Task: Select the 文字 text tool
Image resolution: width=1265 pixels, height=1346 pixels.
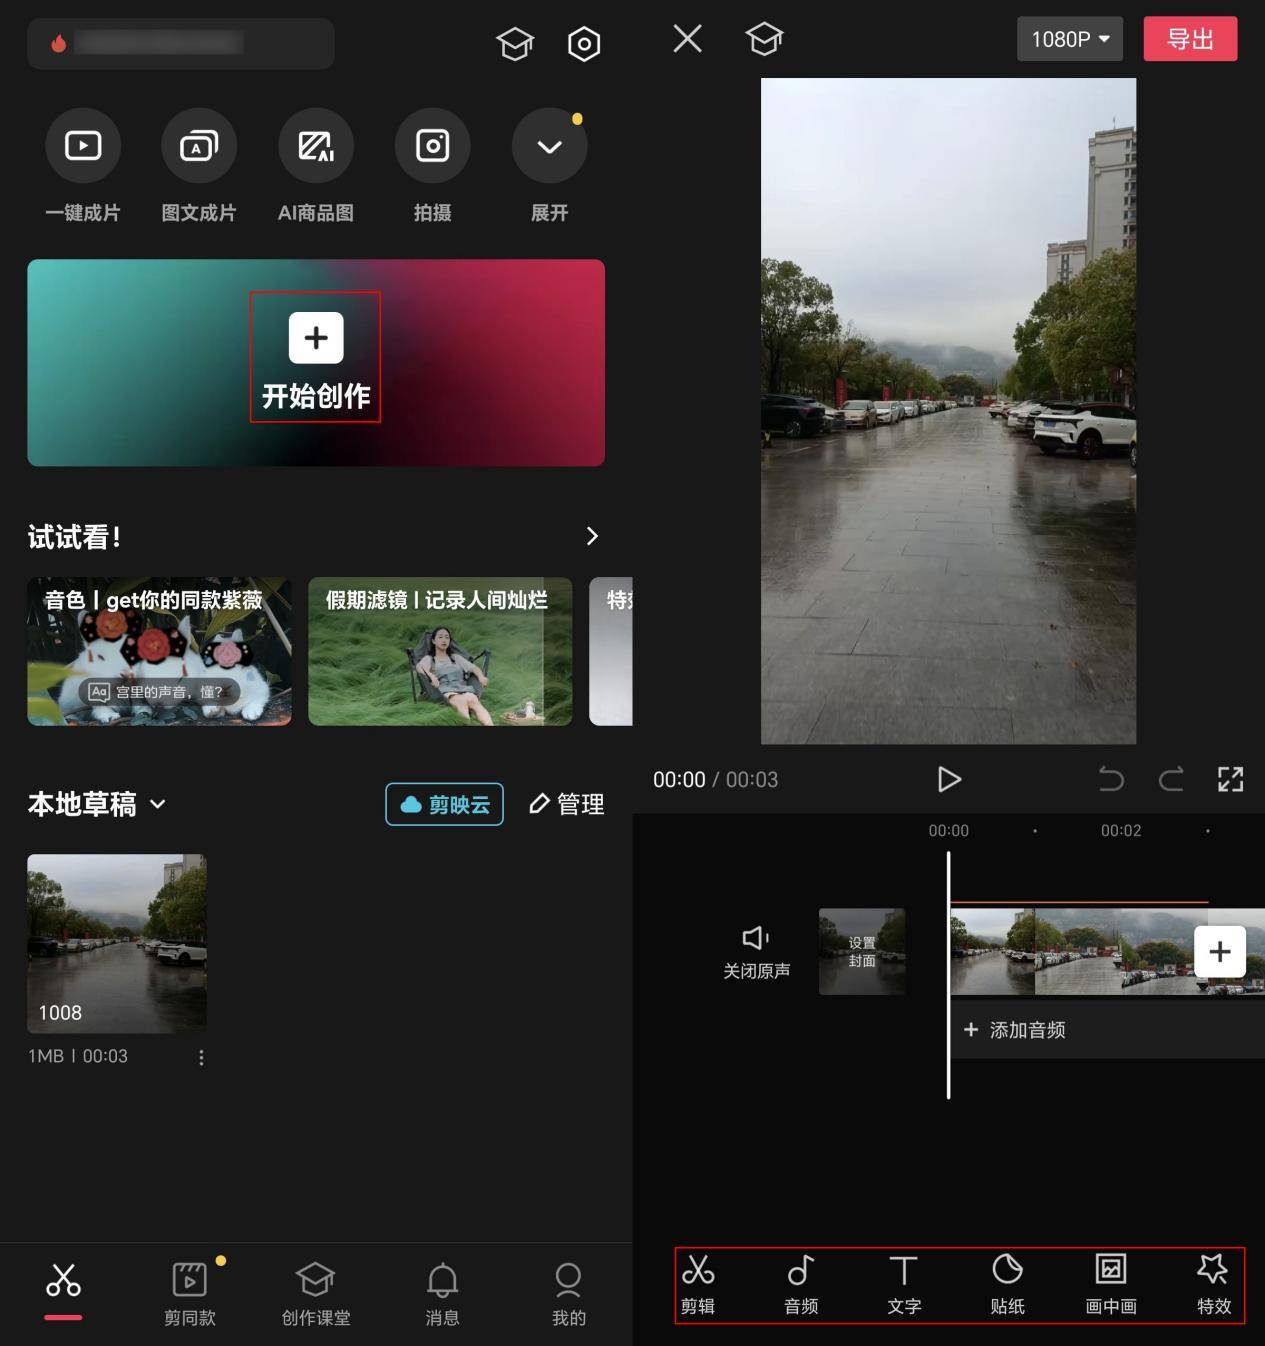Action: pyautogui.click(x=903, y=1285)
